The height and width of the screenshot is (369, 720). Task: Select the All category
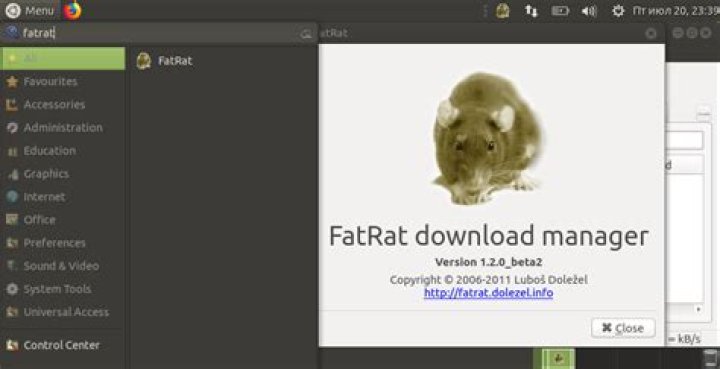click(62, 58)
